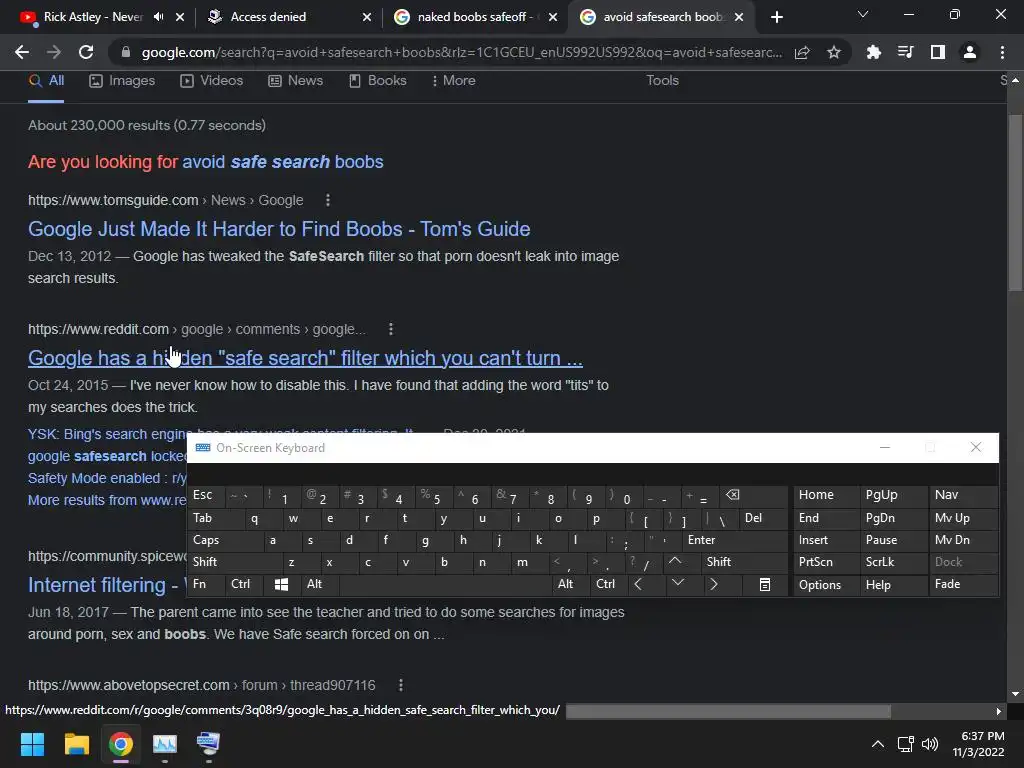Toggle the Chrome side panel icon
Viewport: 1024px width, 768px height.
coord(938,52)
